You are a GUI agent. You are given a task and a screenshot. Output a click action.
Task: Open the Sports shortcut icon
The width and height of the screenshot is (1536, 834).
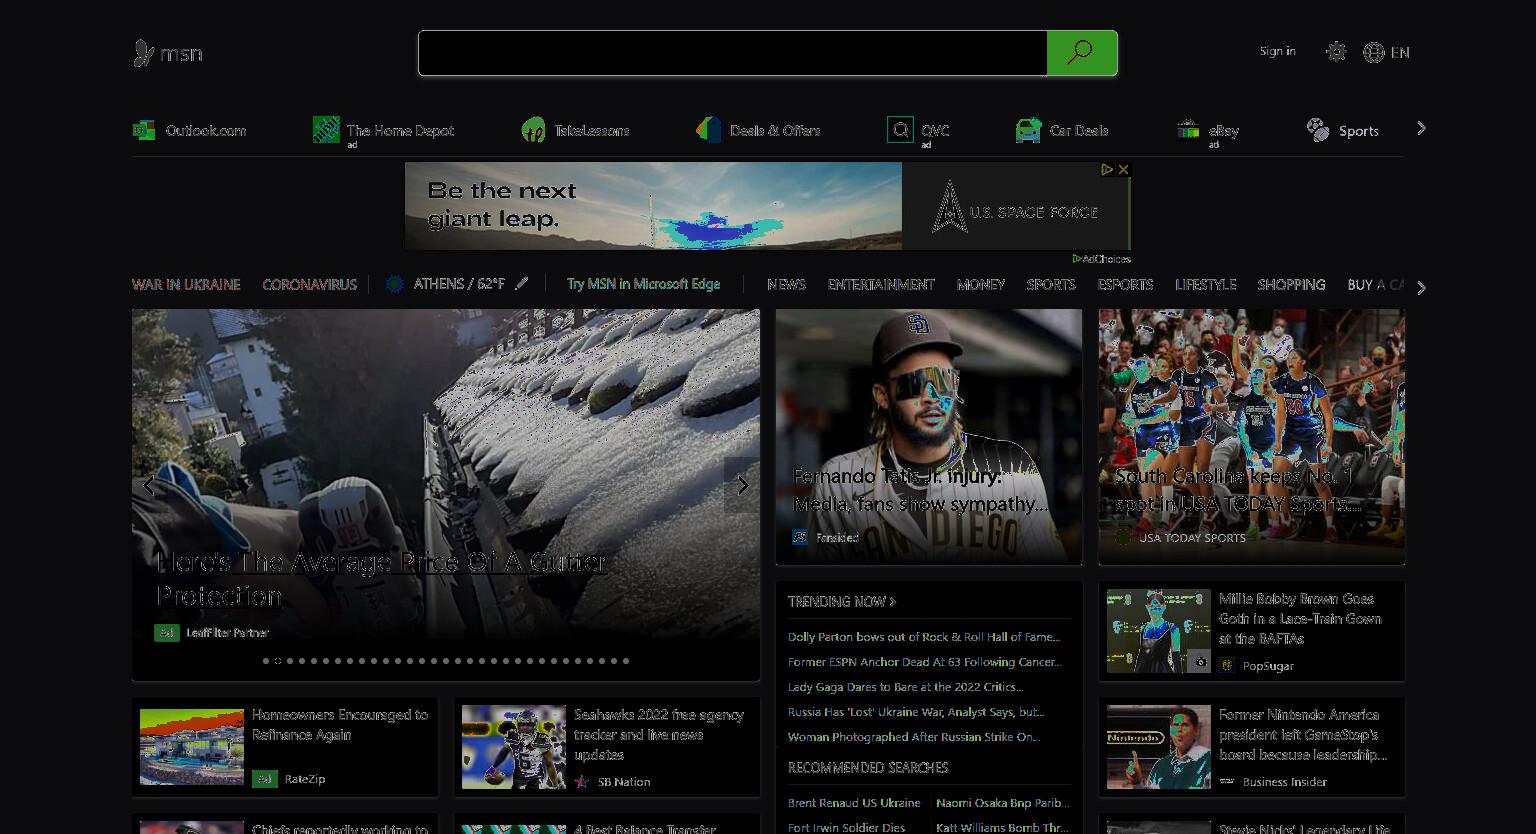coord(1318,130)
